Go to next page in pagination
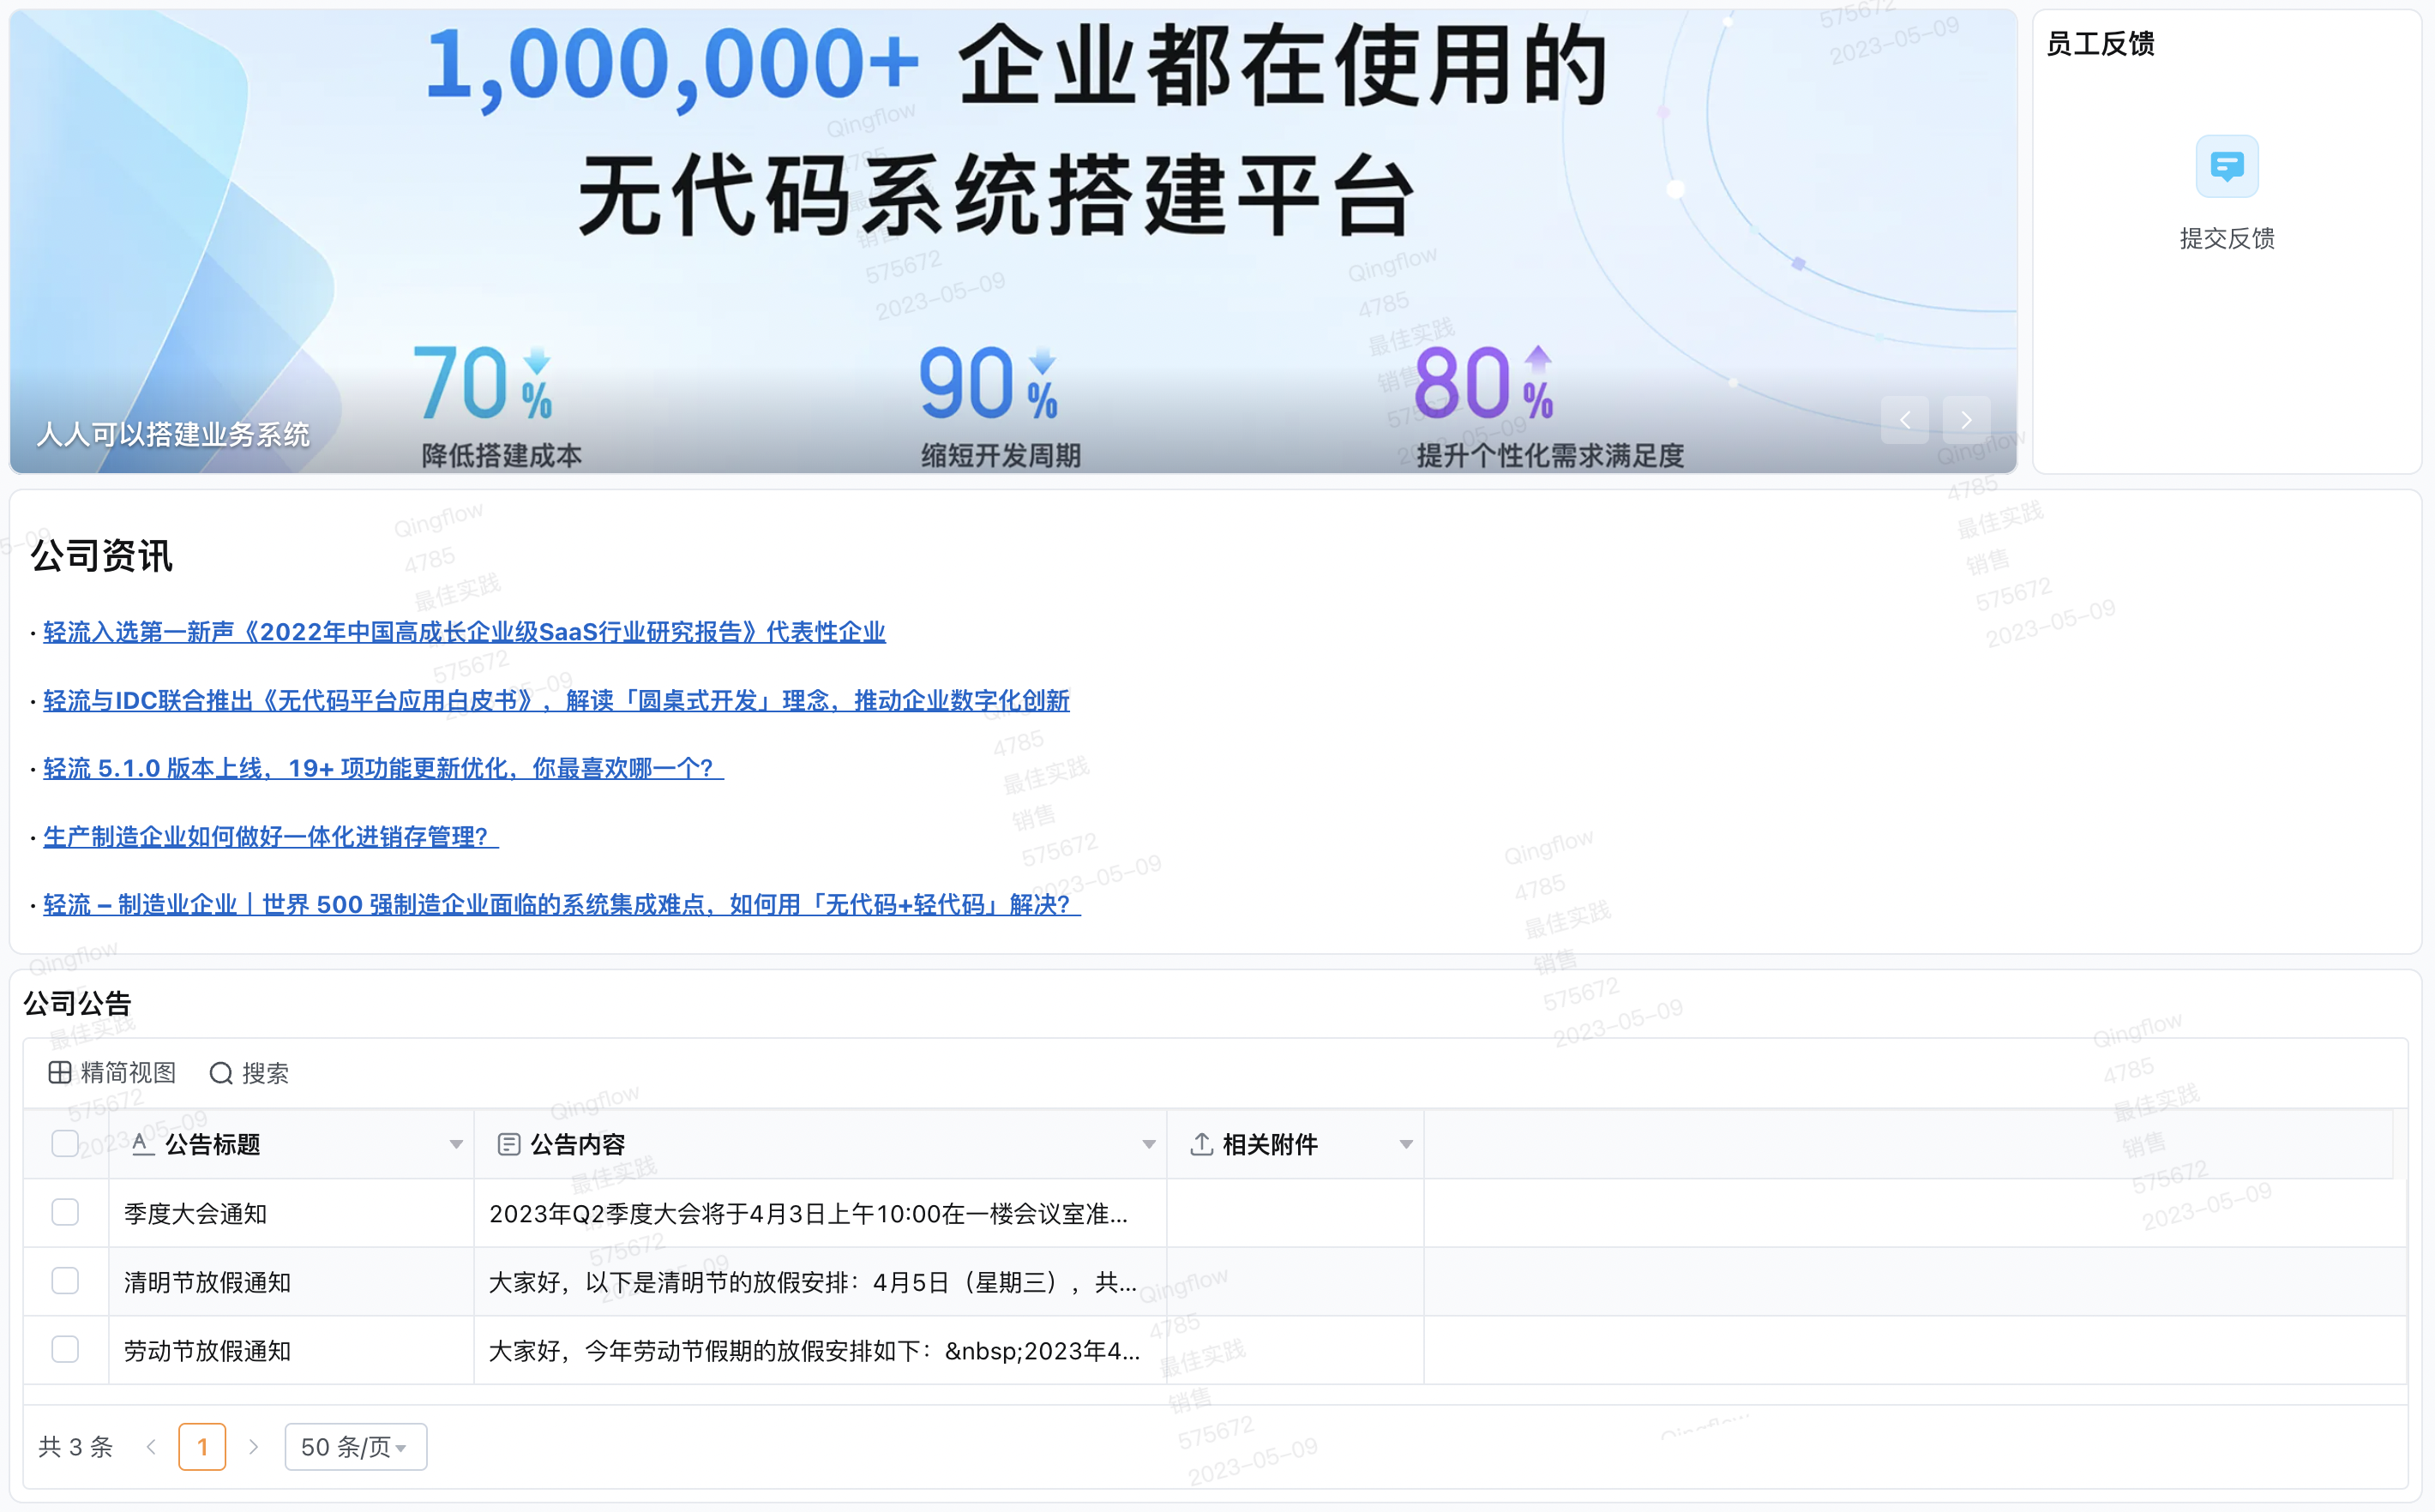This screenshot has width=2435, height=1512. point(253,1447)
